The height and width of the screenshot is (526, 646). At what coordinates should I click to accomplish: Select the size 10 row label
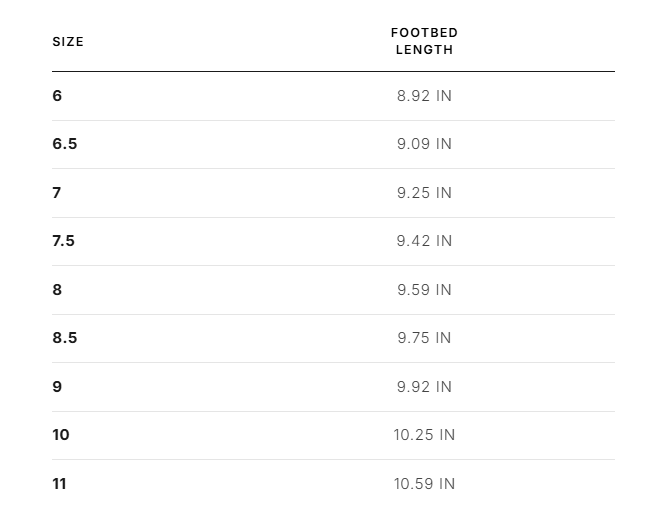[61, 435]
